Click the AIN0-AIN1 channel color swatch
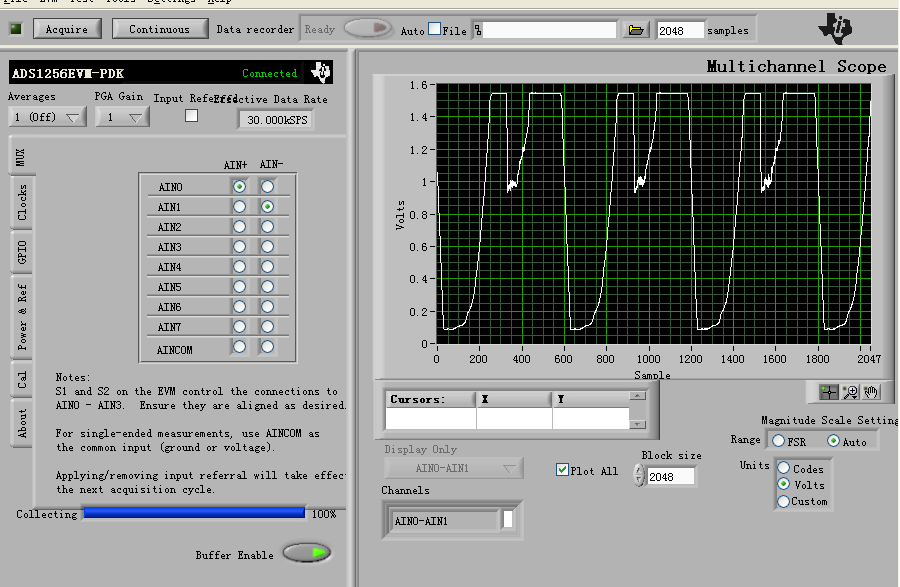Viewport: 900px width, 587px height. click(507, 520)
